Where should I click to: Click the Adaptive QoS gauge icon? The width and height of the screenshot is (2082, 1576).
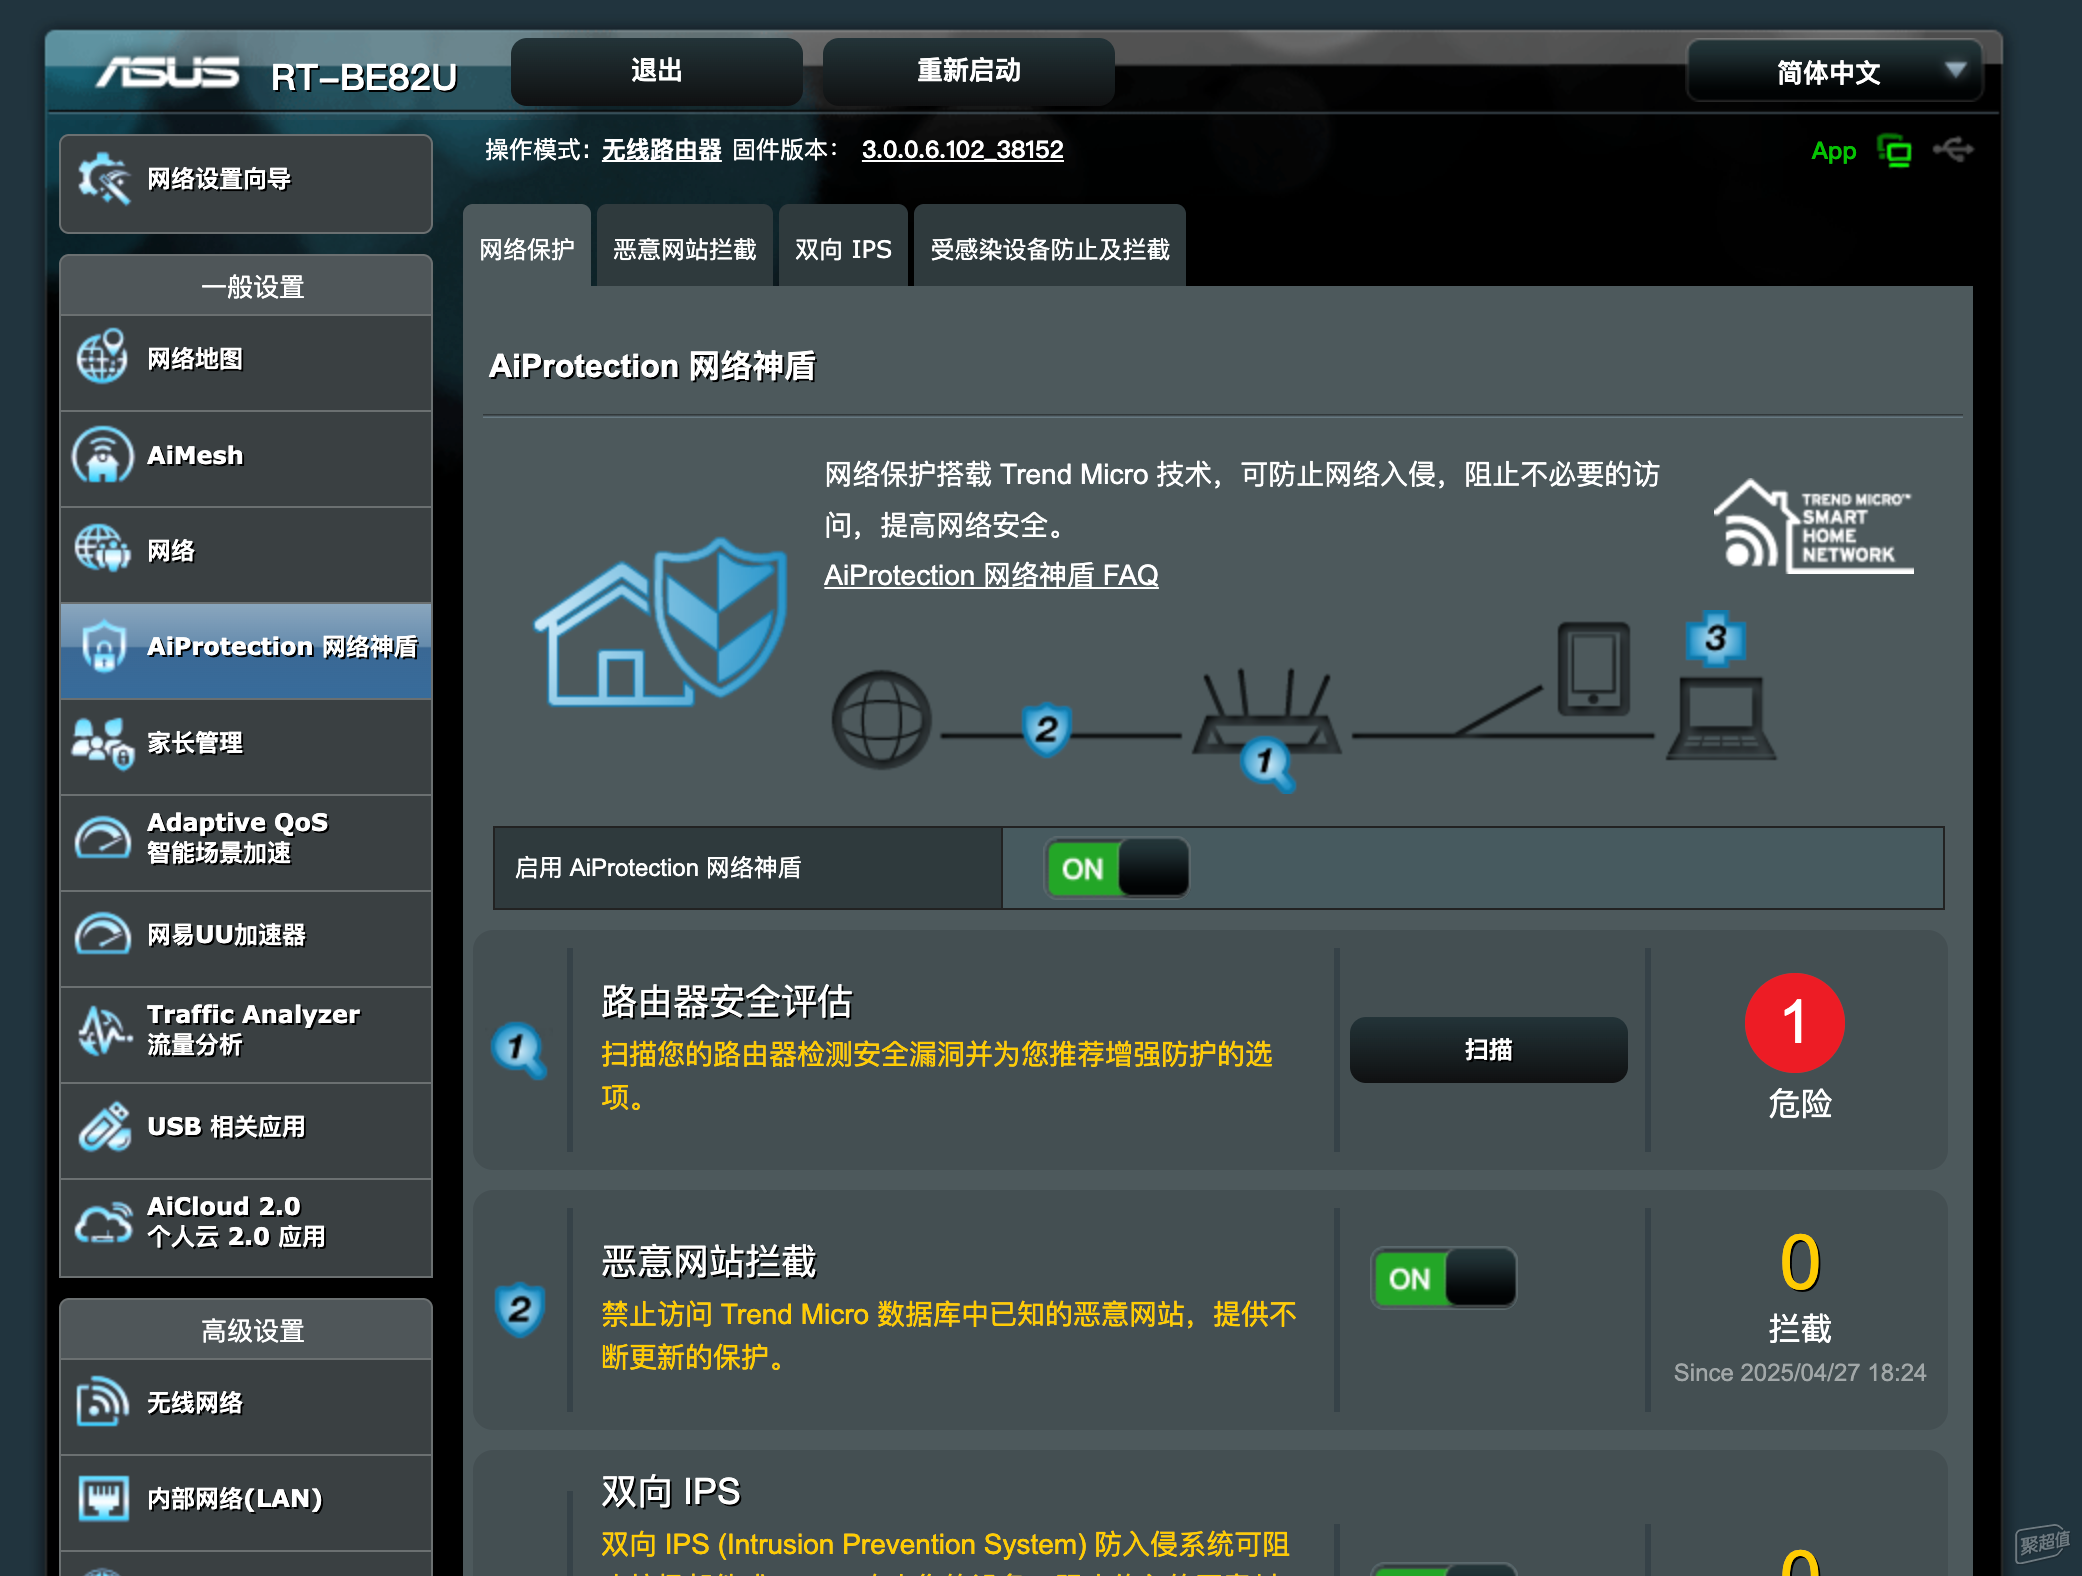pos(102,839)
